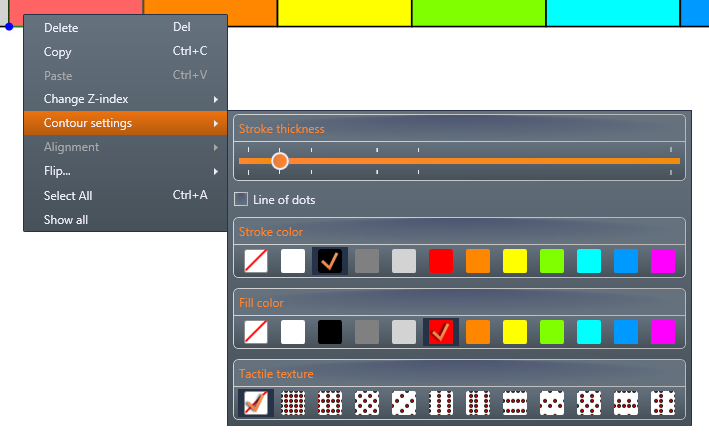Set fill color to blue
This screenshot has height=438, width=709.
[x=626, y=332]
